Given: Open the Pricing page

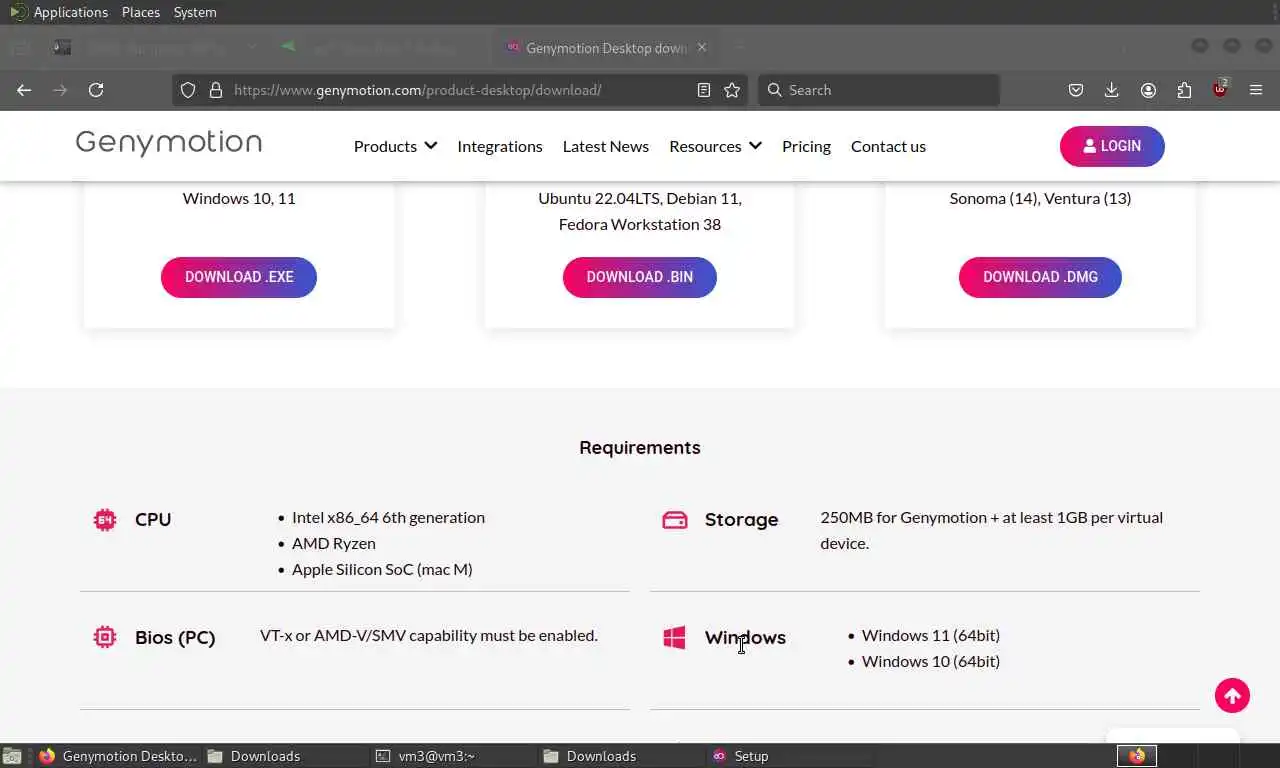Looking at the screenshot, I should click(806, 146).
